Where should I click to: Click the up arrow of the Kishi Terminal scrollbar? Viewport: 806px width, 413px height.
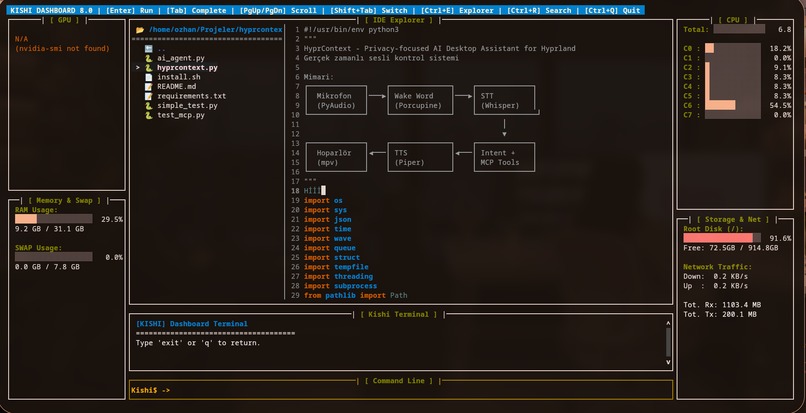click(x=668, y=324)
